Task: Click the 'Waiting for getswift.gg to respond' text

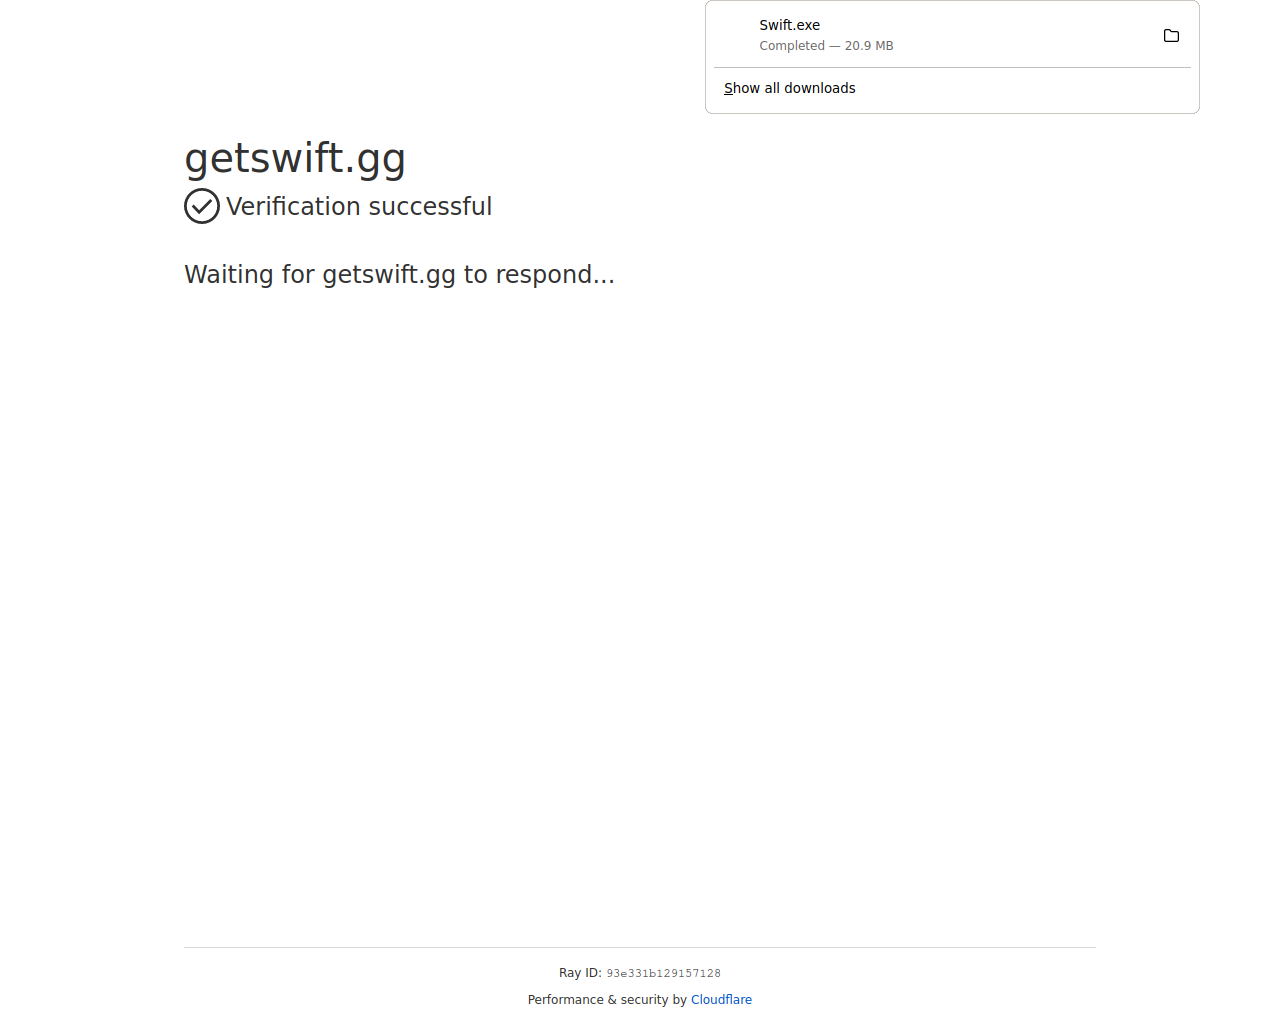Action: [x=399, y=274]
